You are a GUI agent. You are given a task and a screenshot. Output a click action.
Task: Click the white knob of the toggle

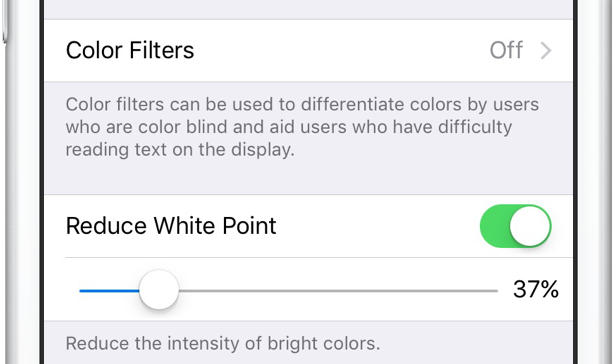click(x=530, y=226)
